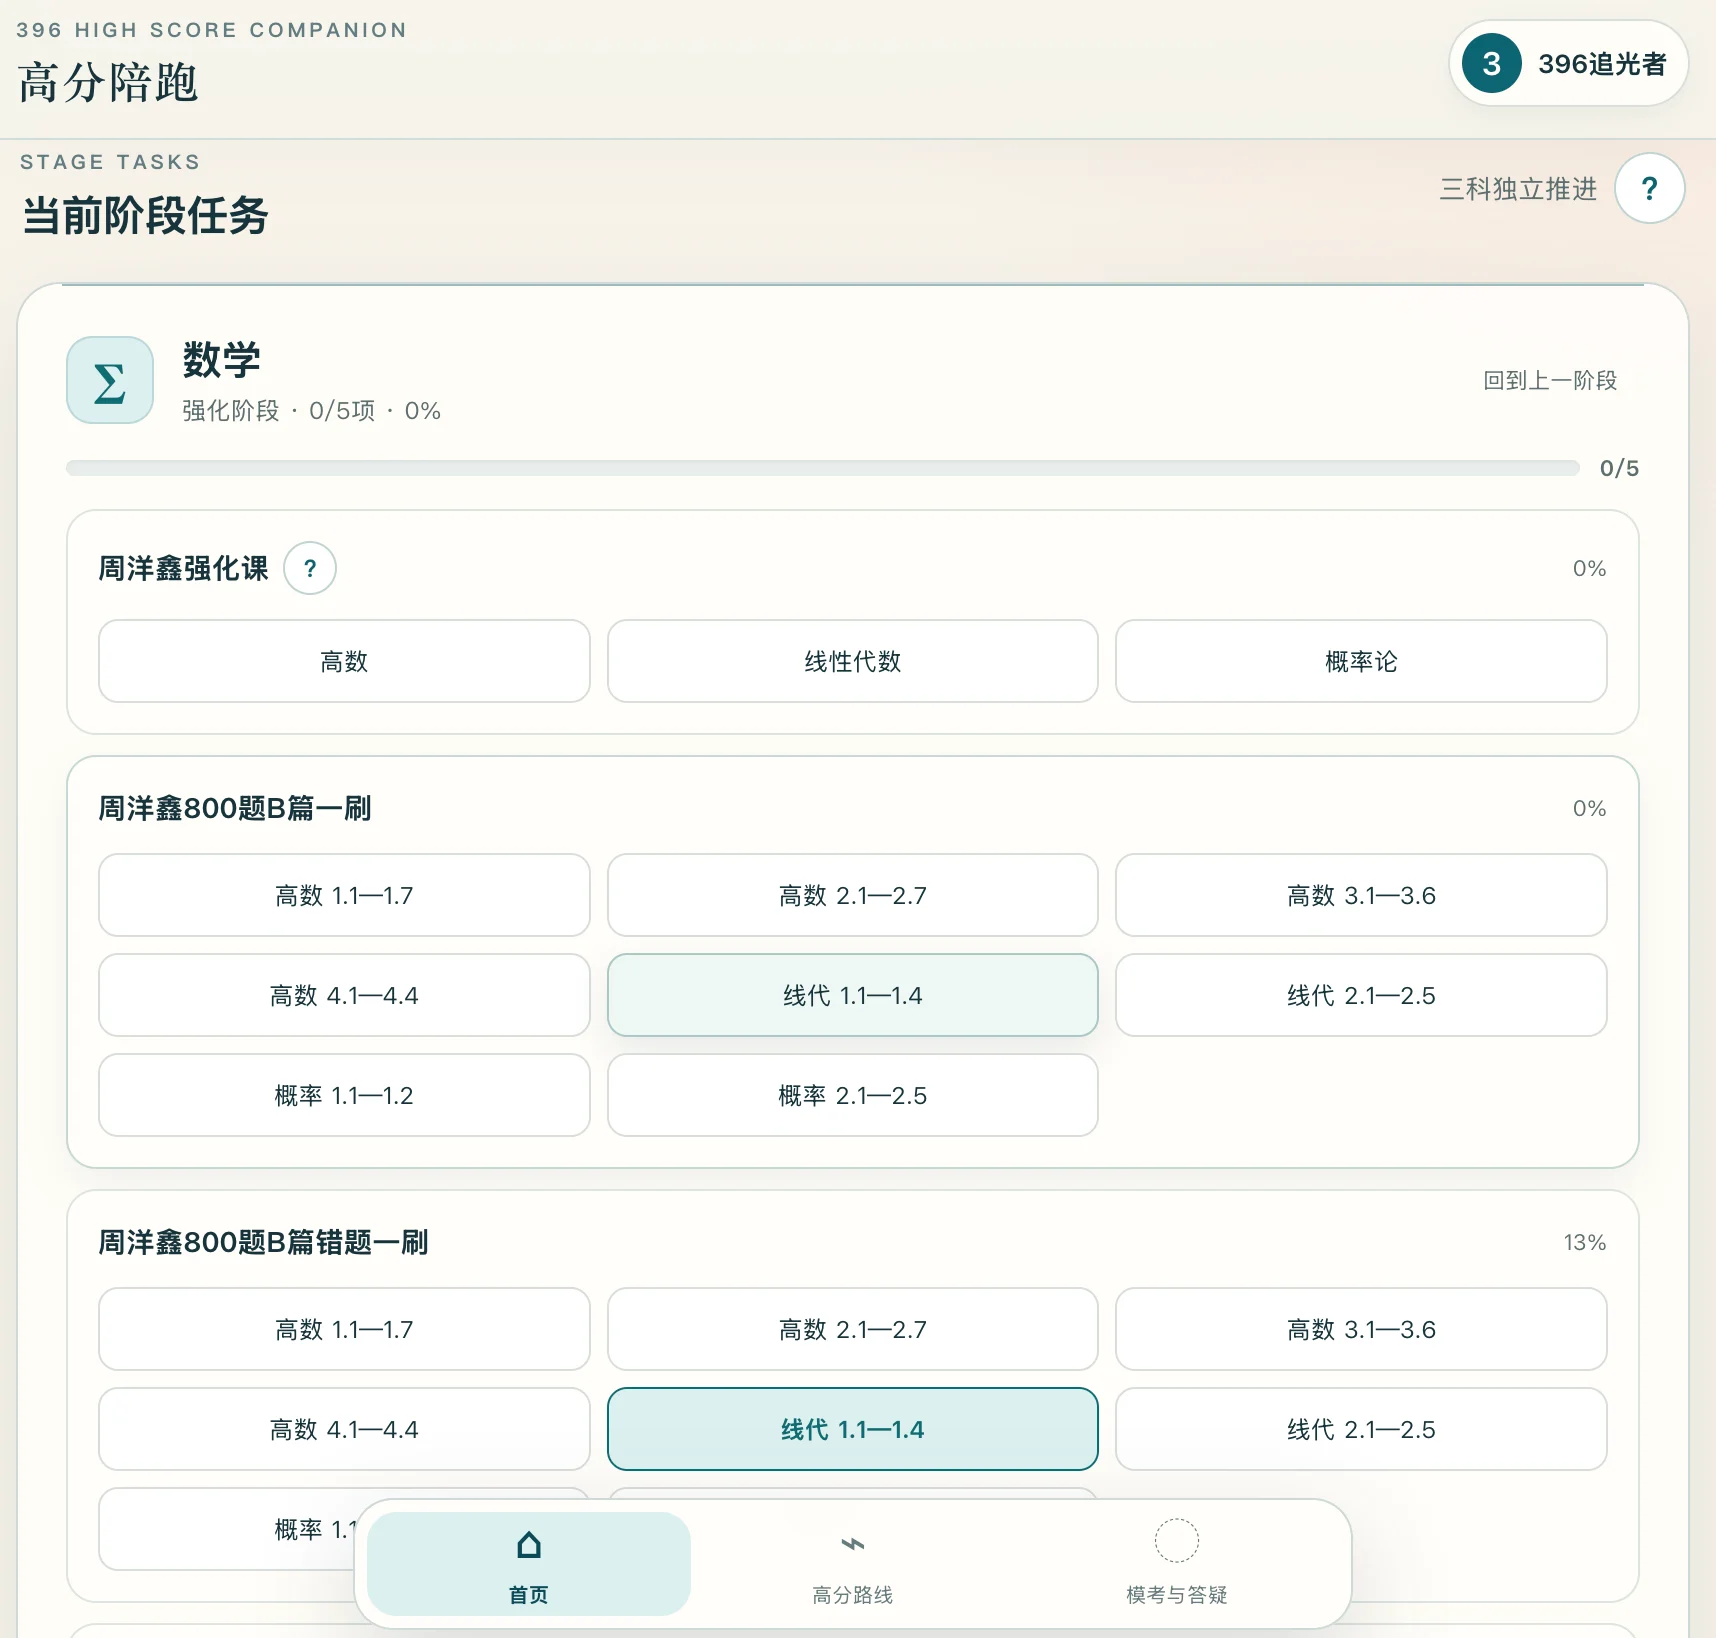The image size is (1716, 1638).
Task: Select 线代 2.1—2.5 in B篇错题一刷
Action: click(x=1361, y=1429)
